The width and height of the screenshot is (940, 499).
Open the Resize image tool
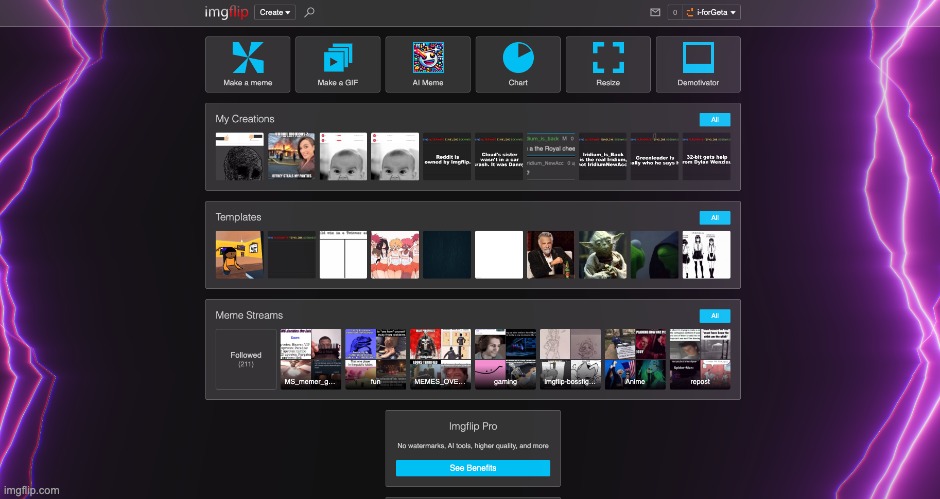[x=608, y=64]
